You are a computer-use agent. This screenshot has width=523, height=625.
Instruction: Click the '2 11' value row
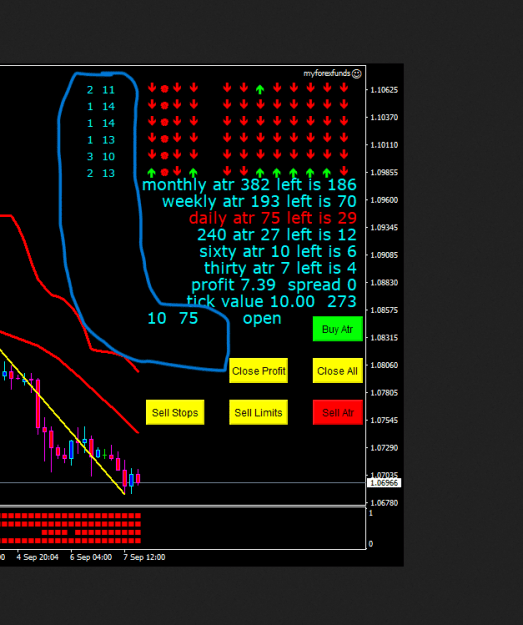coord(101,90)
